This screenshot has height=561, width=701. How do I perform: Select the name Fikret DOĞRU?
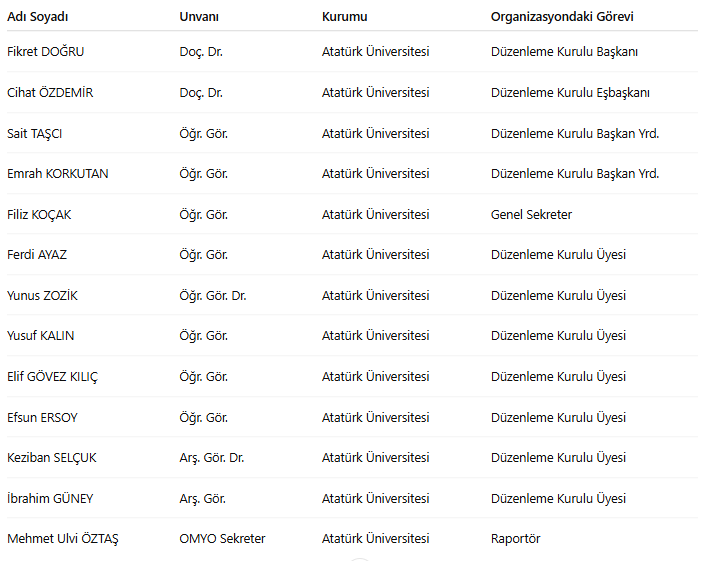46,52
